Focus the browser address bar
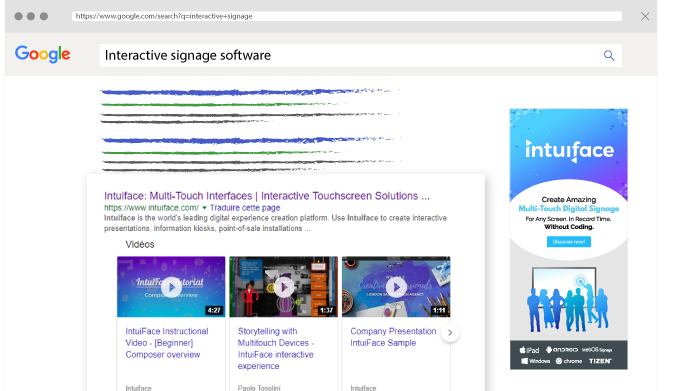 (347, 16)
